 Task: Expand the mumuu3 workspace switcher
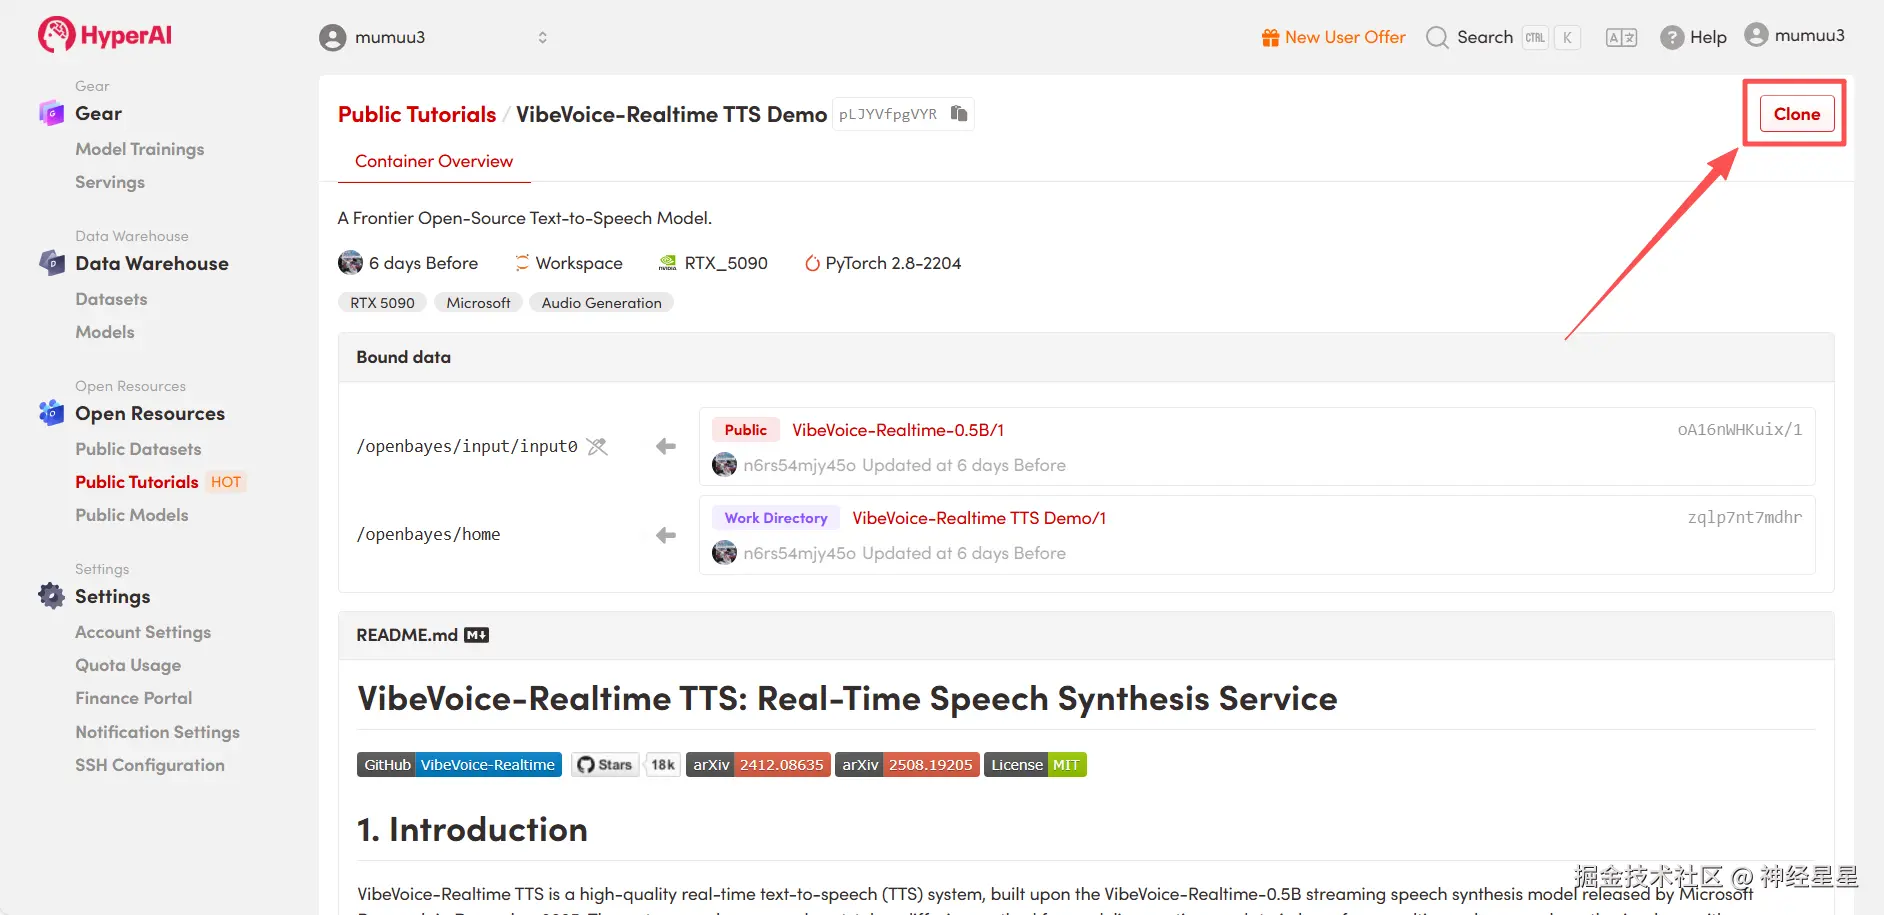[542, 38]
